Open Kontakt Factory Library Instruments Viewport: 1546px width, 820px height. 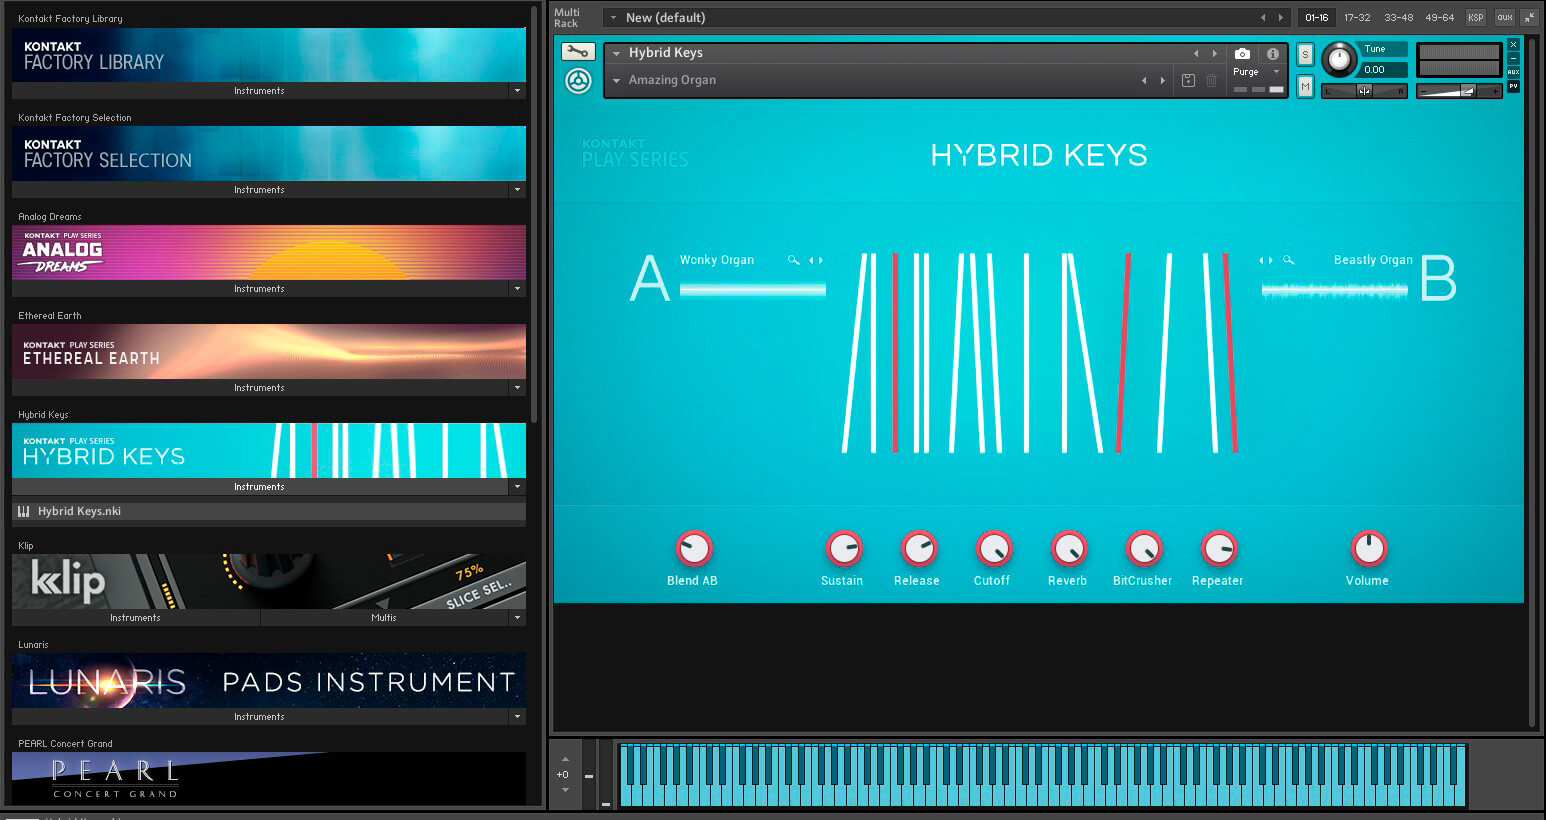[x=260, y=91]
